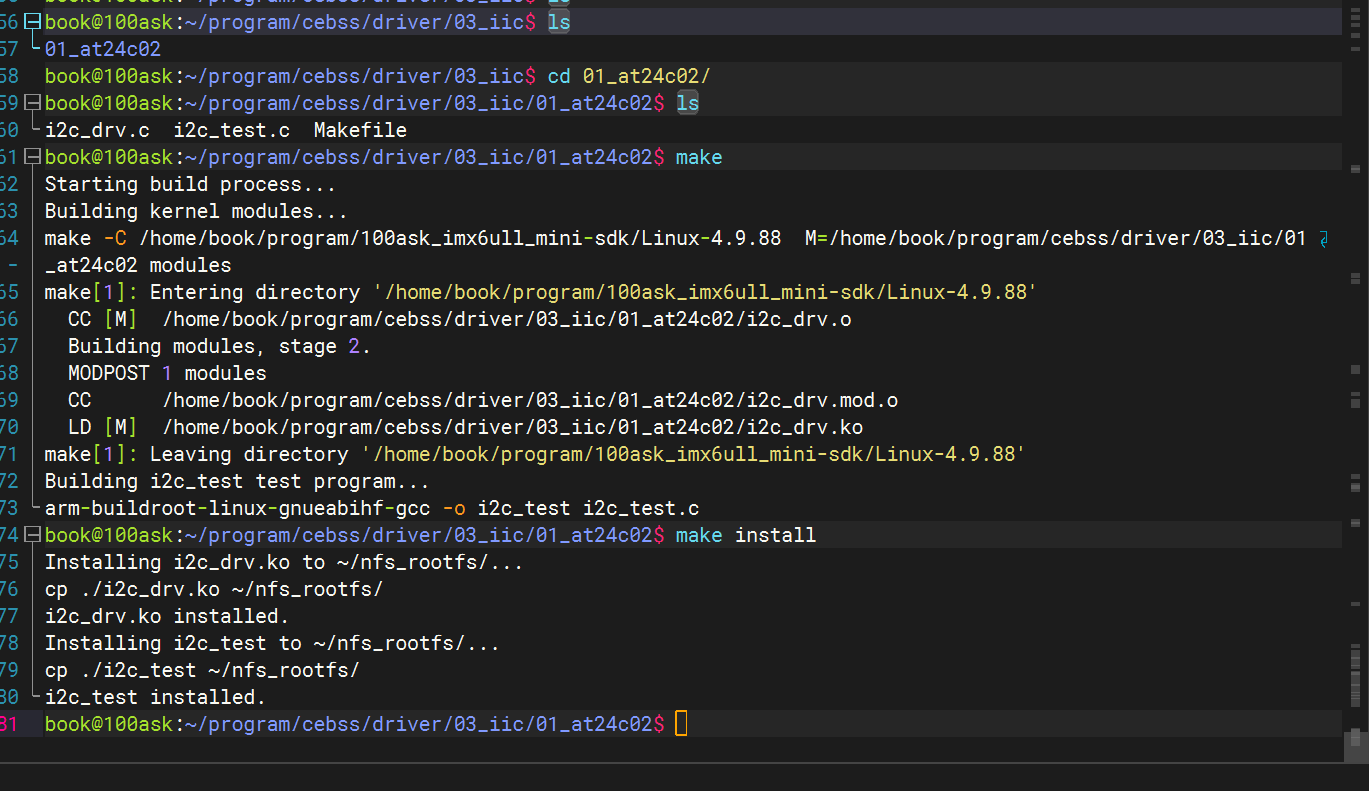The width and height of the screenshot is (1369, 791).
Task: Click the 'cp ./i2c_drv.ko ~/nfs_rootfs/' line
Action: (x=214, y=588)
